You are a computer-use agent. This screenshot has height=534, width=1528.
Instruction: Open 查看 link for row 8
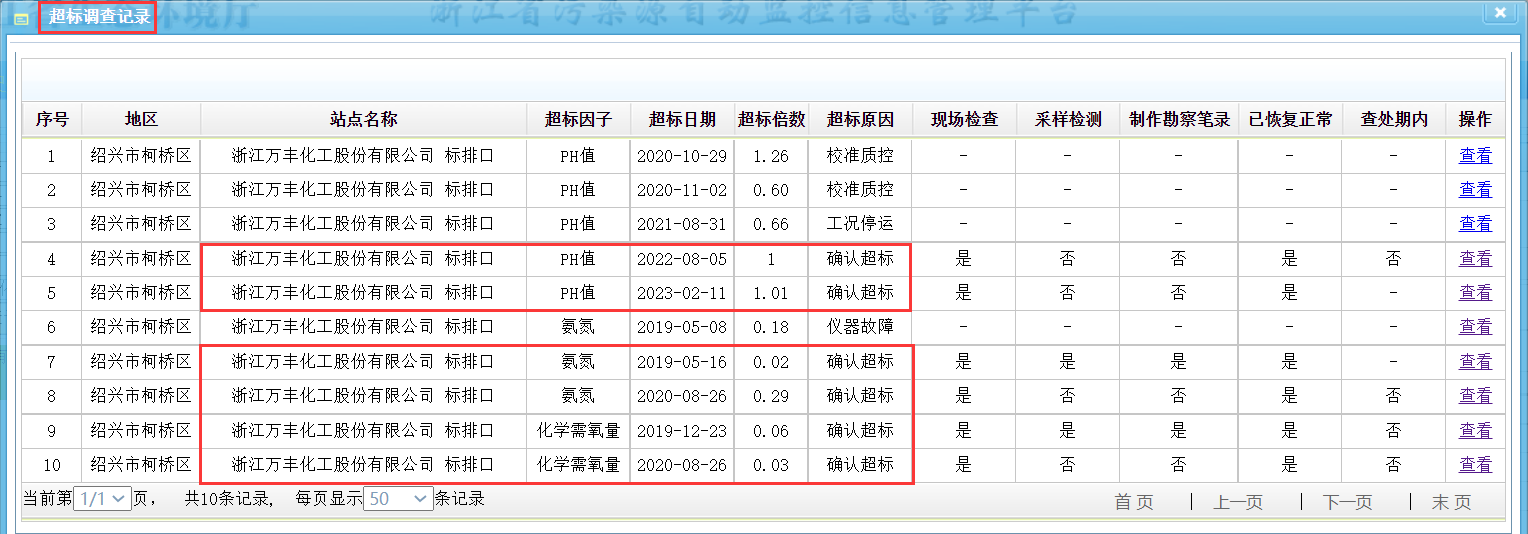point(1475,396)
